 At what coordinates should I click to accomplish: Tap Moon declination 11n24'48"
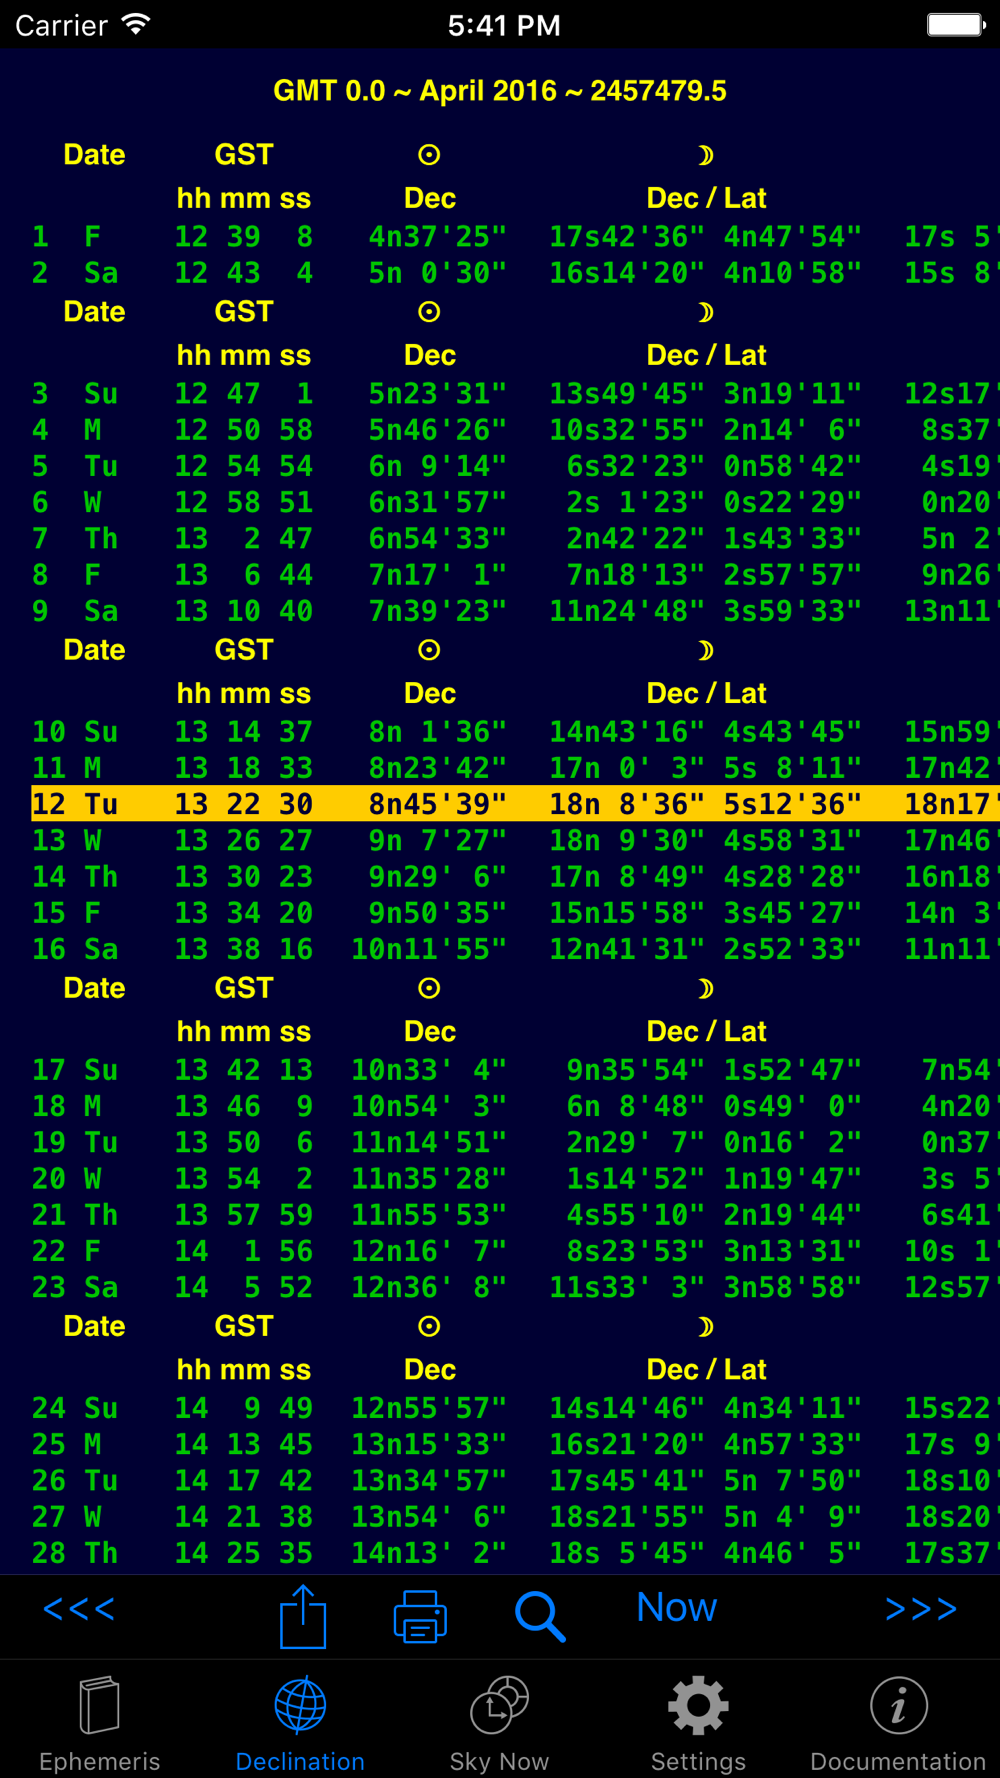point(626,611)
